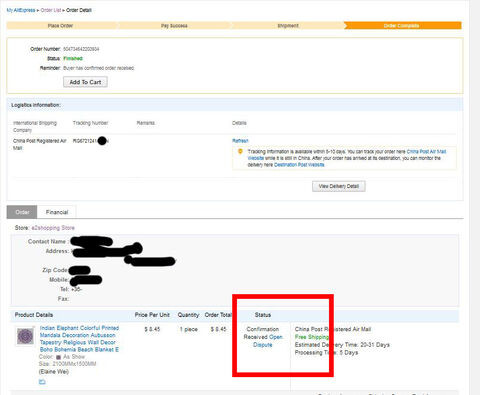Click the order number value
Viewport: 480px width, 395px height.
pos(81,49)
